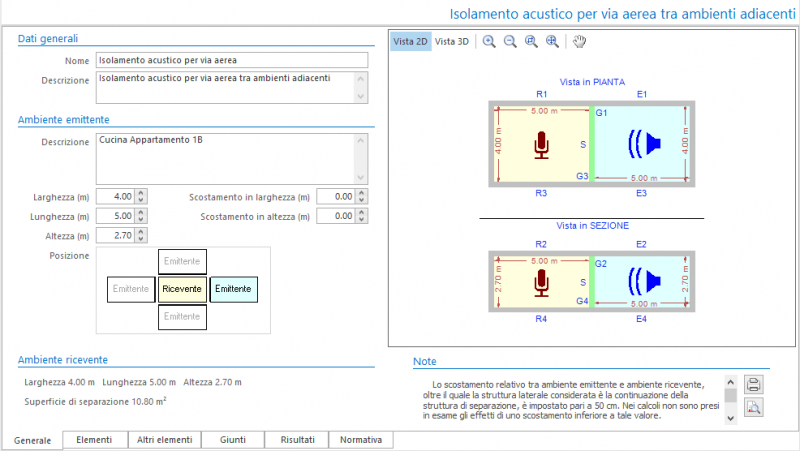Increase Larghezza value with up arrow
This screenshot has height=451, width=800.
[x=141, y=193]
